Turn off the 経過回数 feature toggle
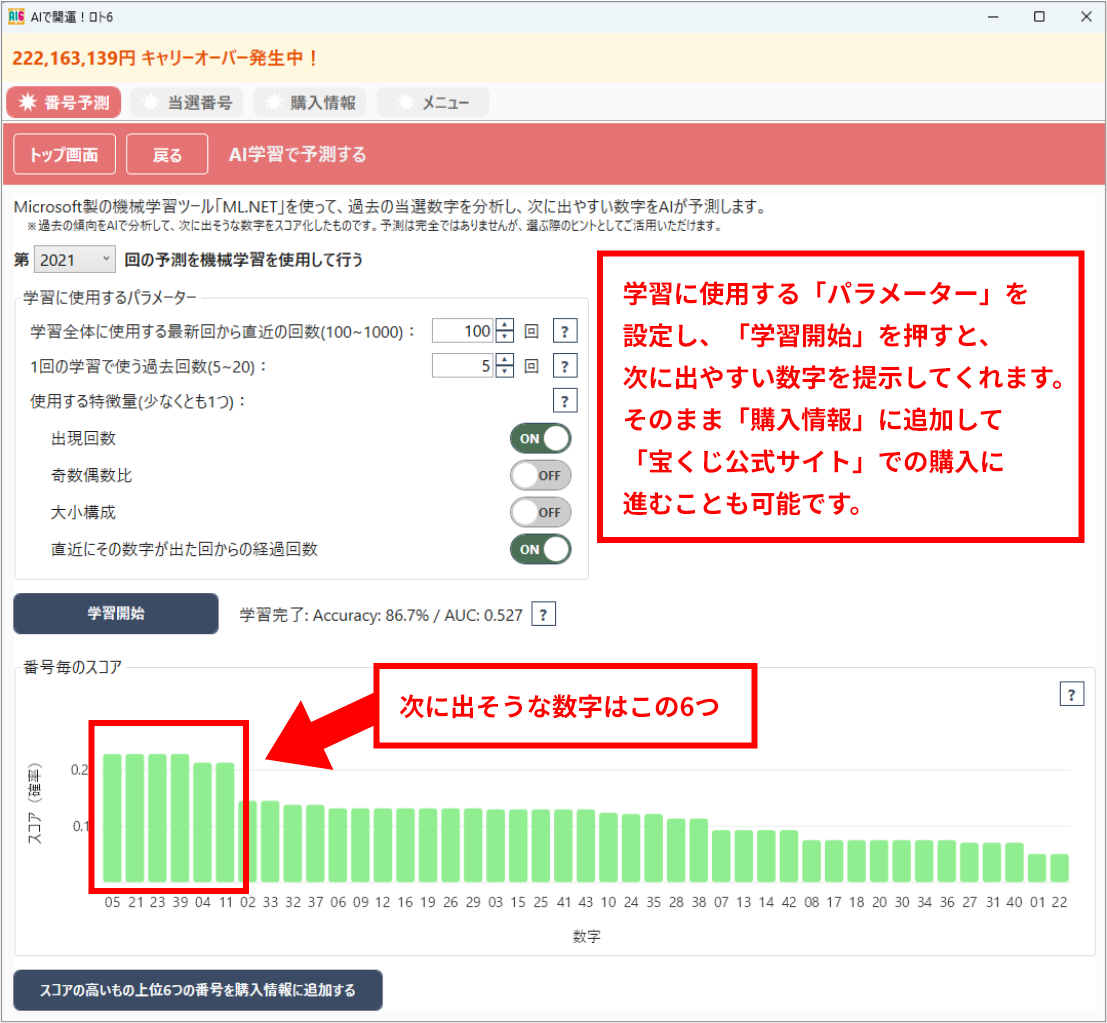The width and height of the screenshot is (1107, 1023). (540, 549)
